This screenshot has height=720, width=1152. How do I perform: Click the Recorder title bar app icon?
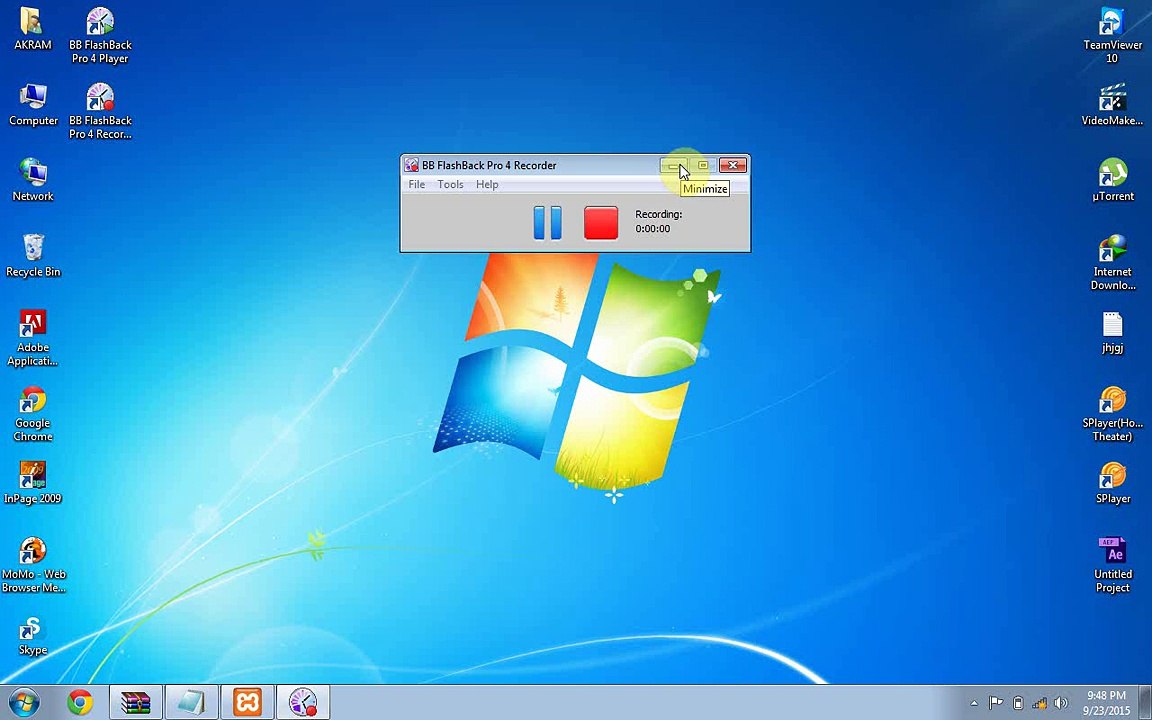[412, 165]
